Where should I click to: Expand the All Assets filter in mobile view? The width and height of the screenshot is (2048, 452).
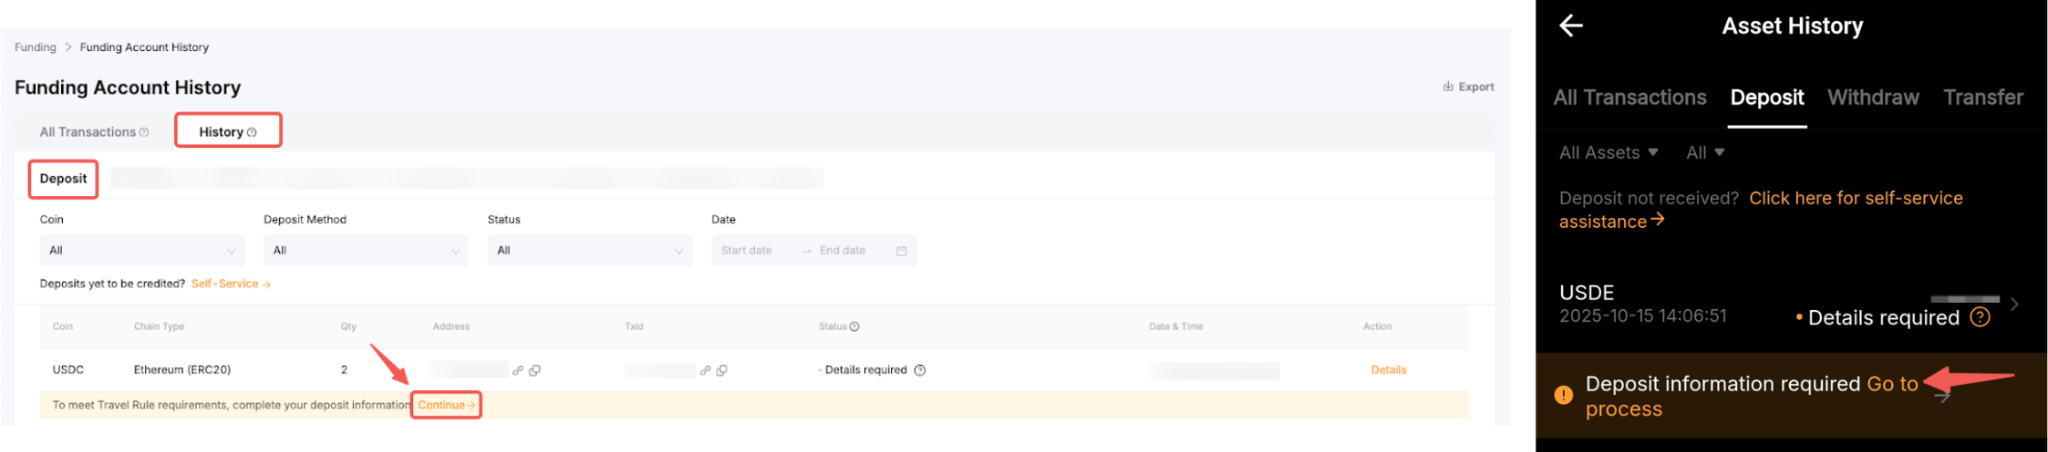(1608, 153)
